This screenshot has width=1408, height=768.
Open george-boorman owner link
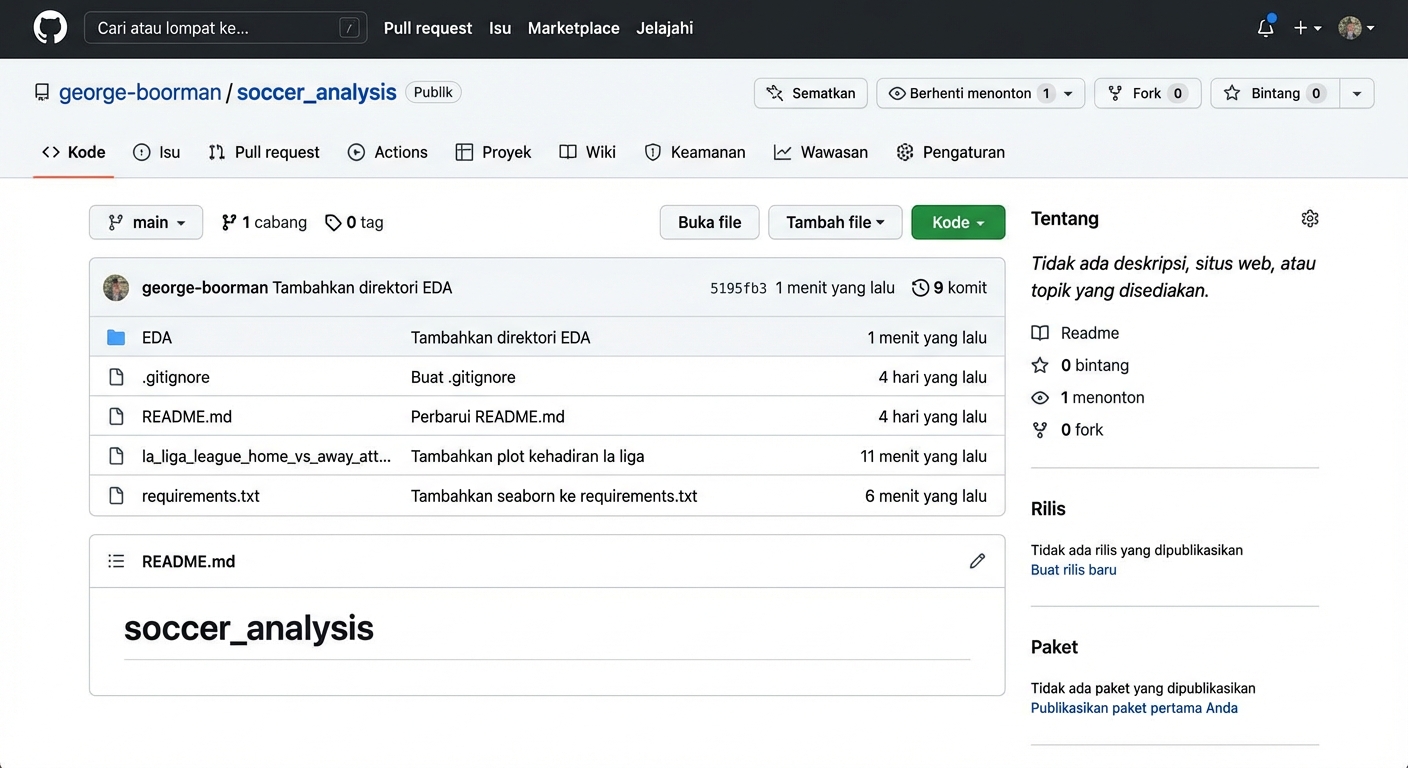[140, 93]
